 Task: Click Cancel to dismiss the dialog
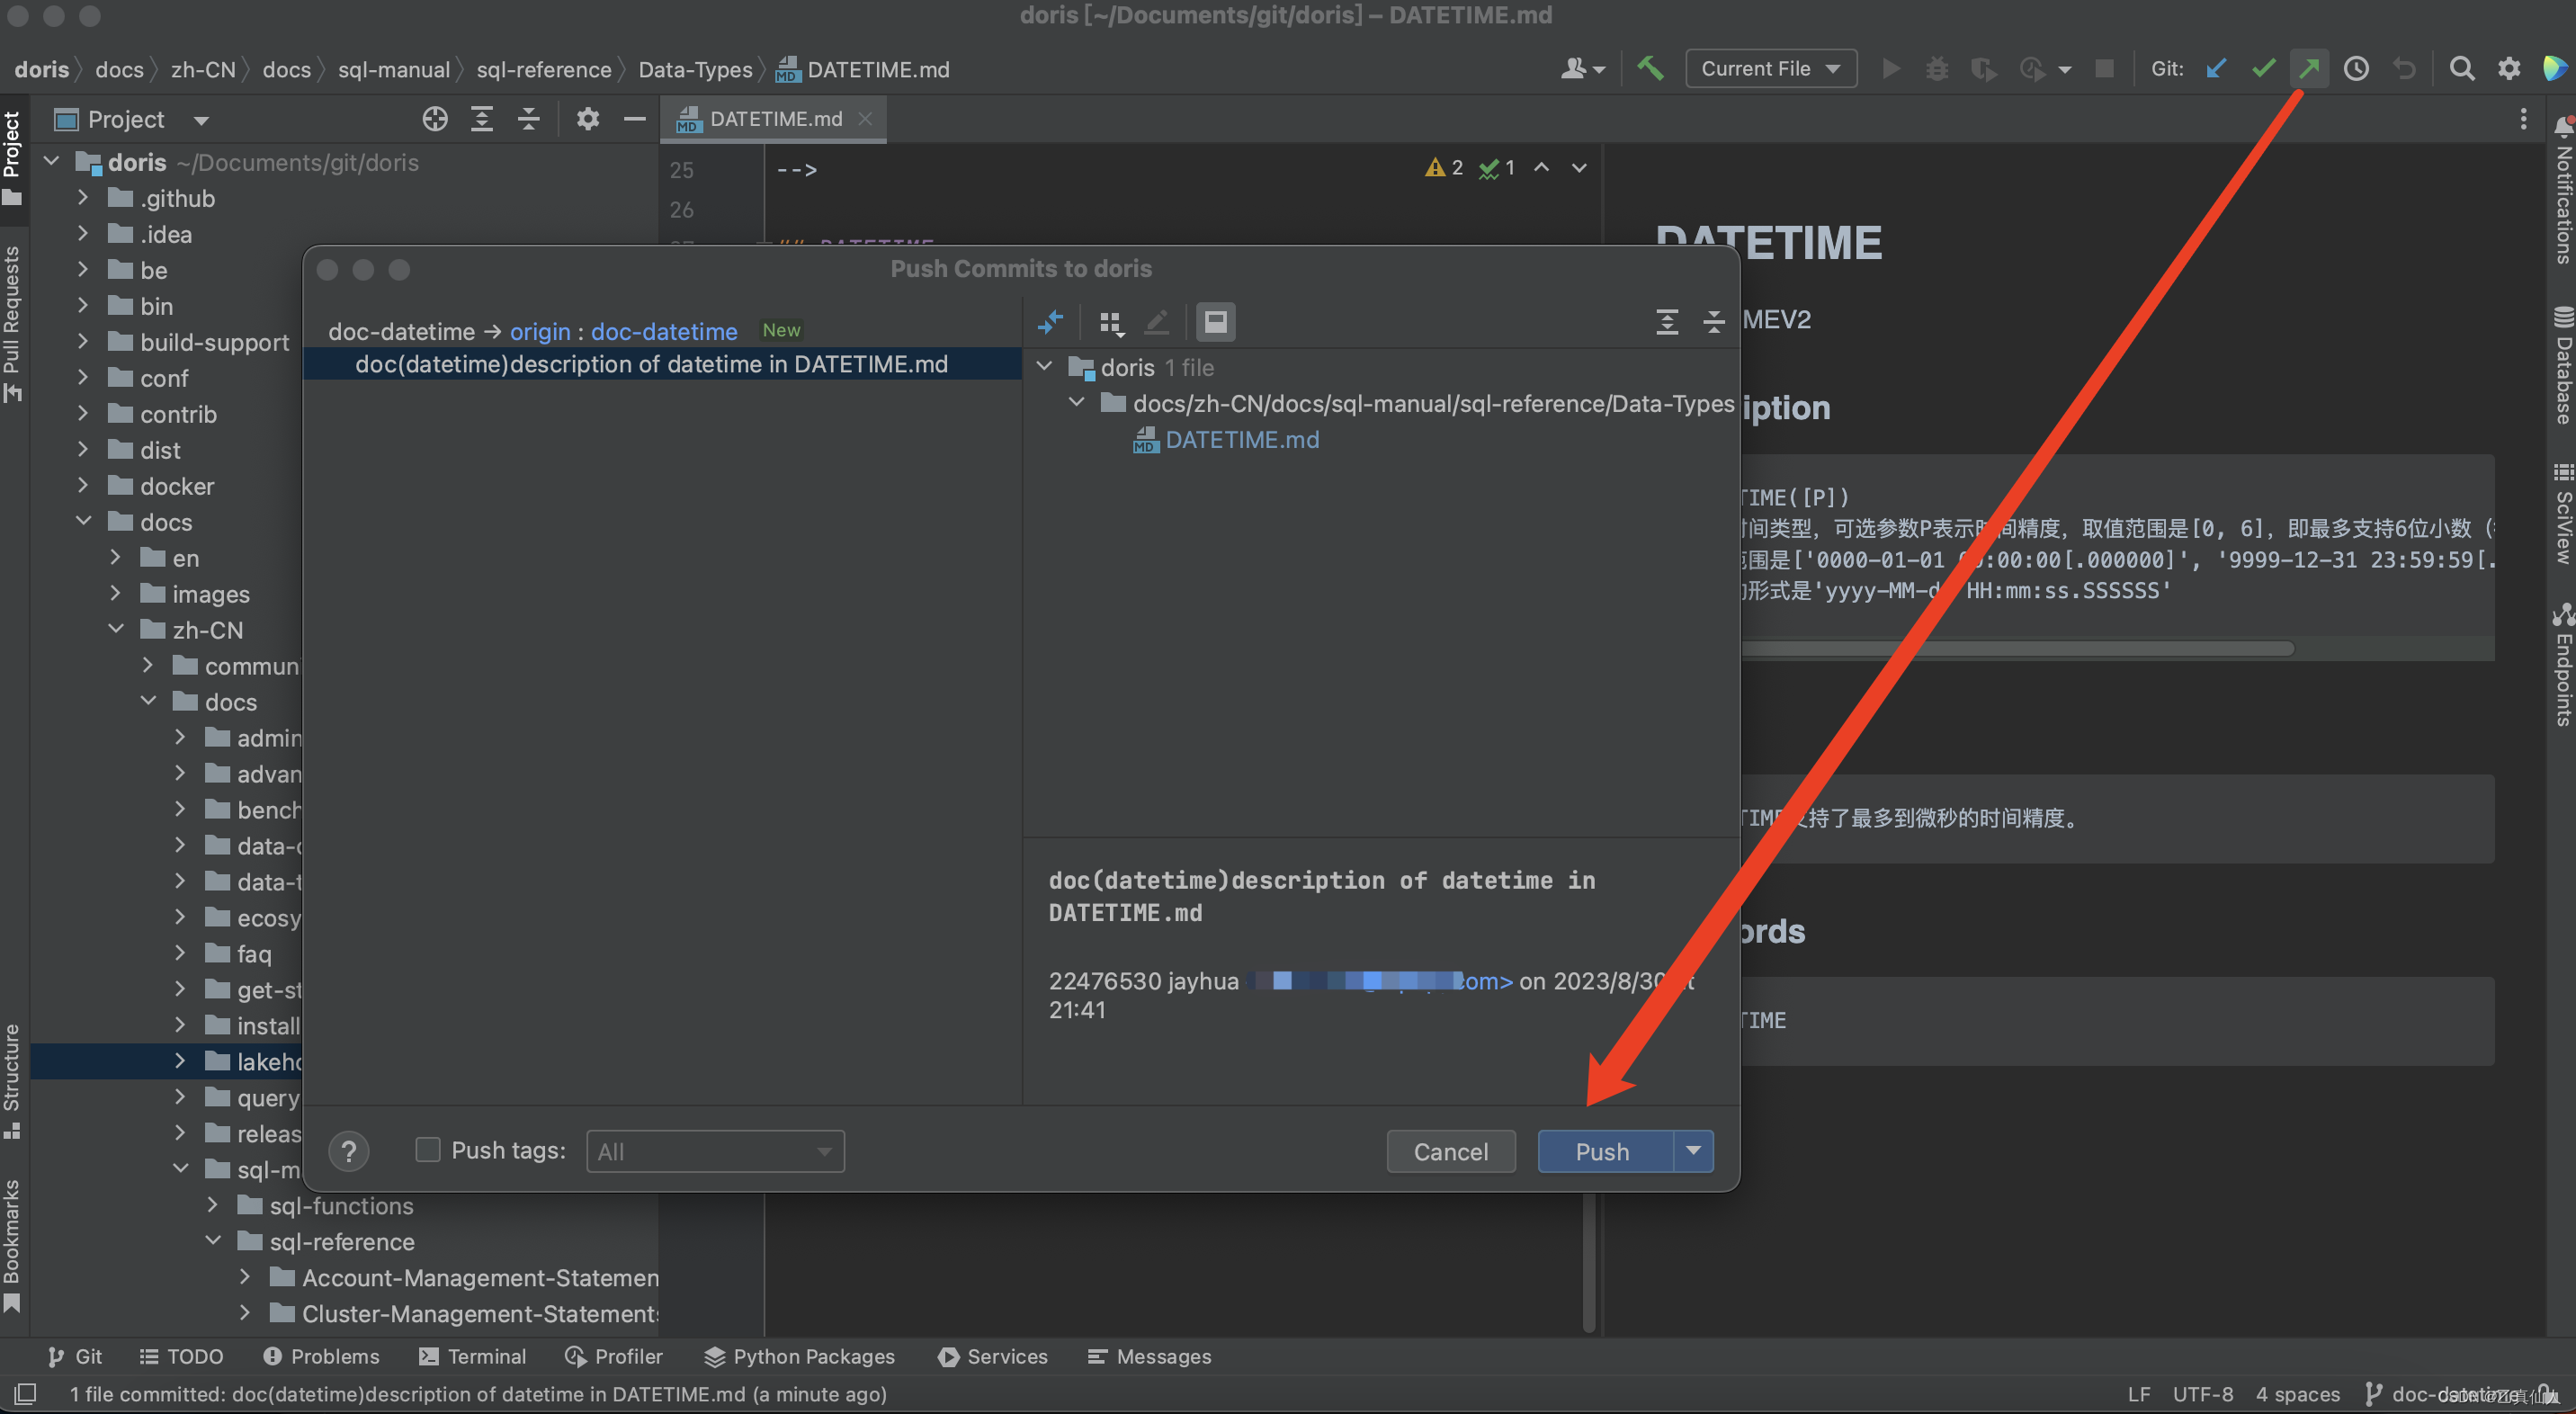[1452, 1150]
